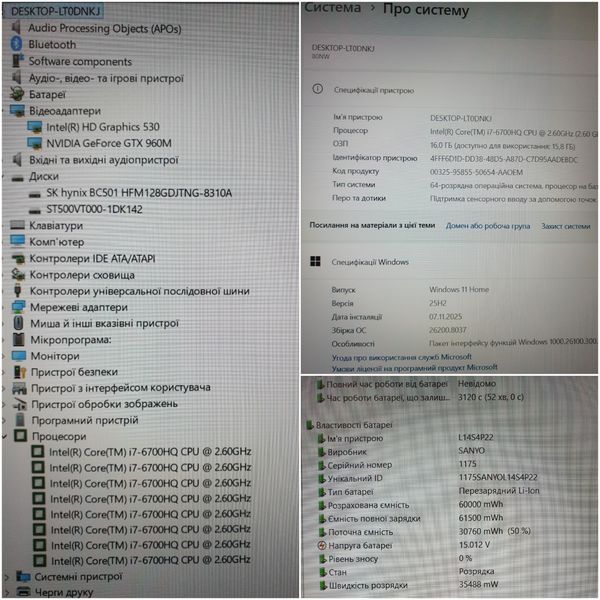The width and height of the screenshot is (600, 600).
Task: Select the Властивості батареї section header
Action: coord(354,425)
